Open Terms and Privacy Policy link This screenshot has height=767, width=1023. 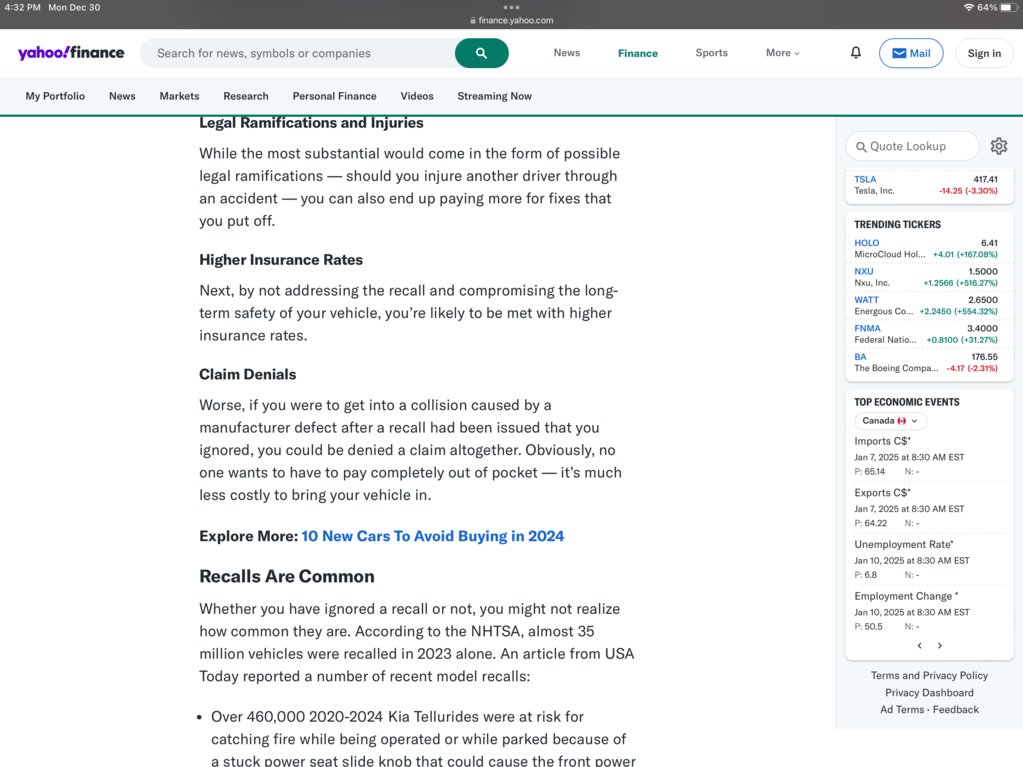point(929,676)
